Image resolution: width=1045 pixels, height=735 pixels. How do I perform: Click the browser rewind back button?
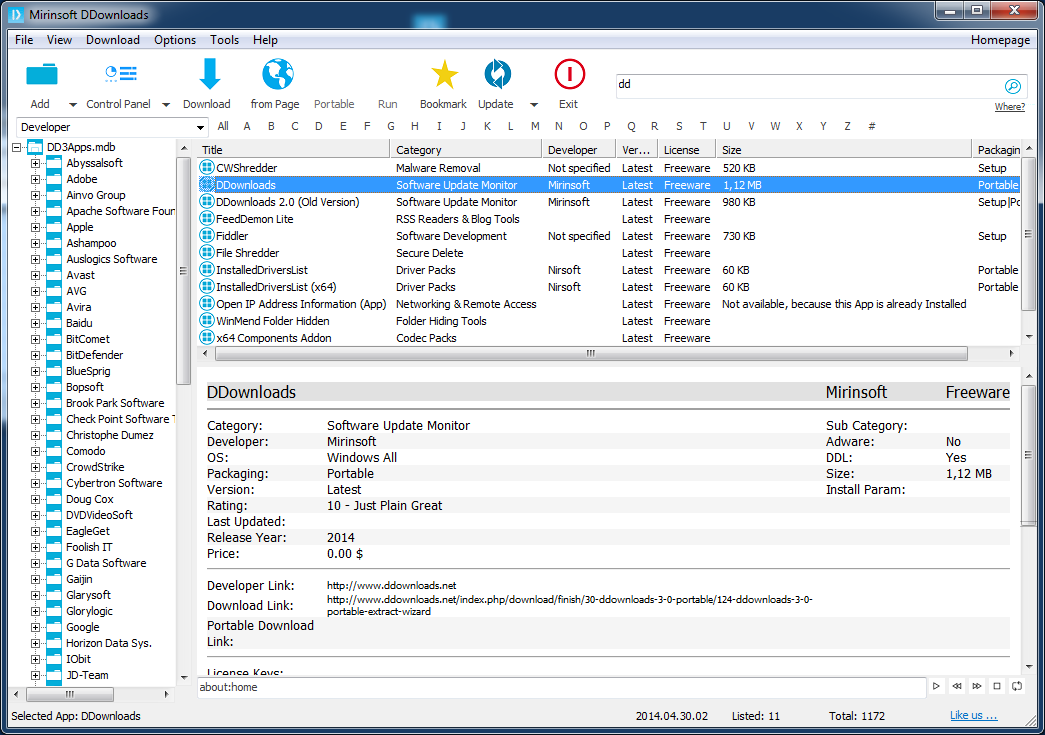pos(956,686)
